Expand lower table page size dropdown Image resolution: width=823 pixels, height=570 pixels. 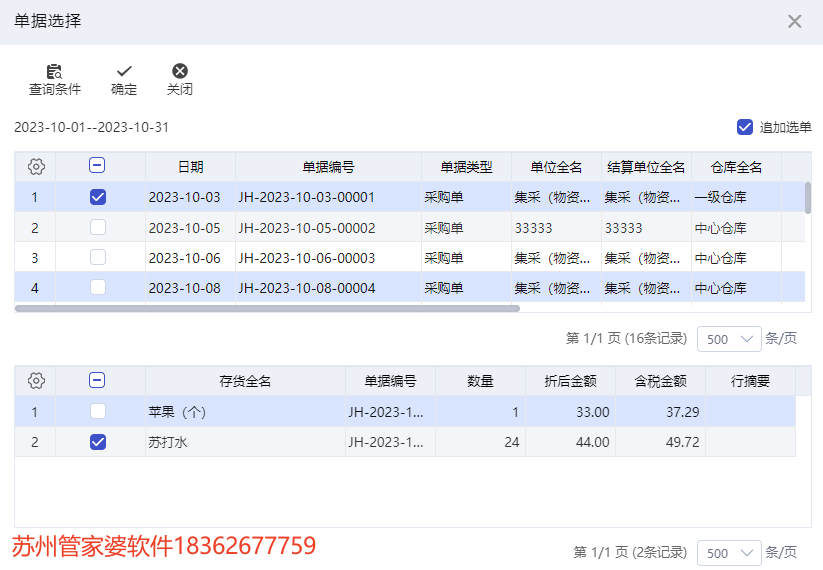pos(729,552)
